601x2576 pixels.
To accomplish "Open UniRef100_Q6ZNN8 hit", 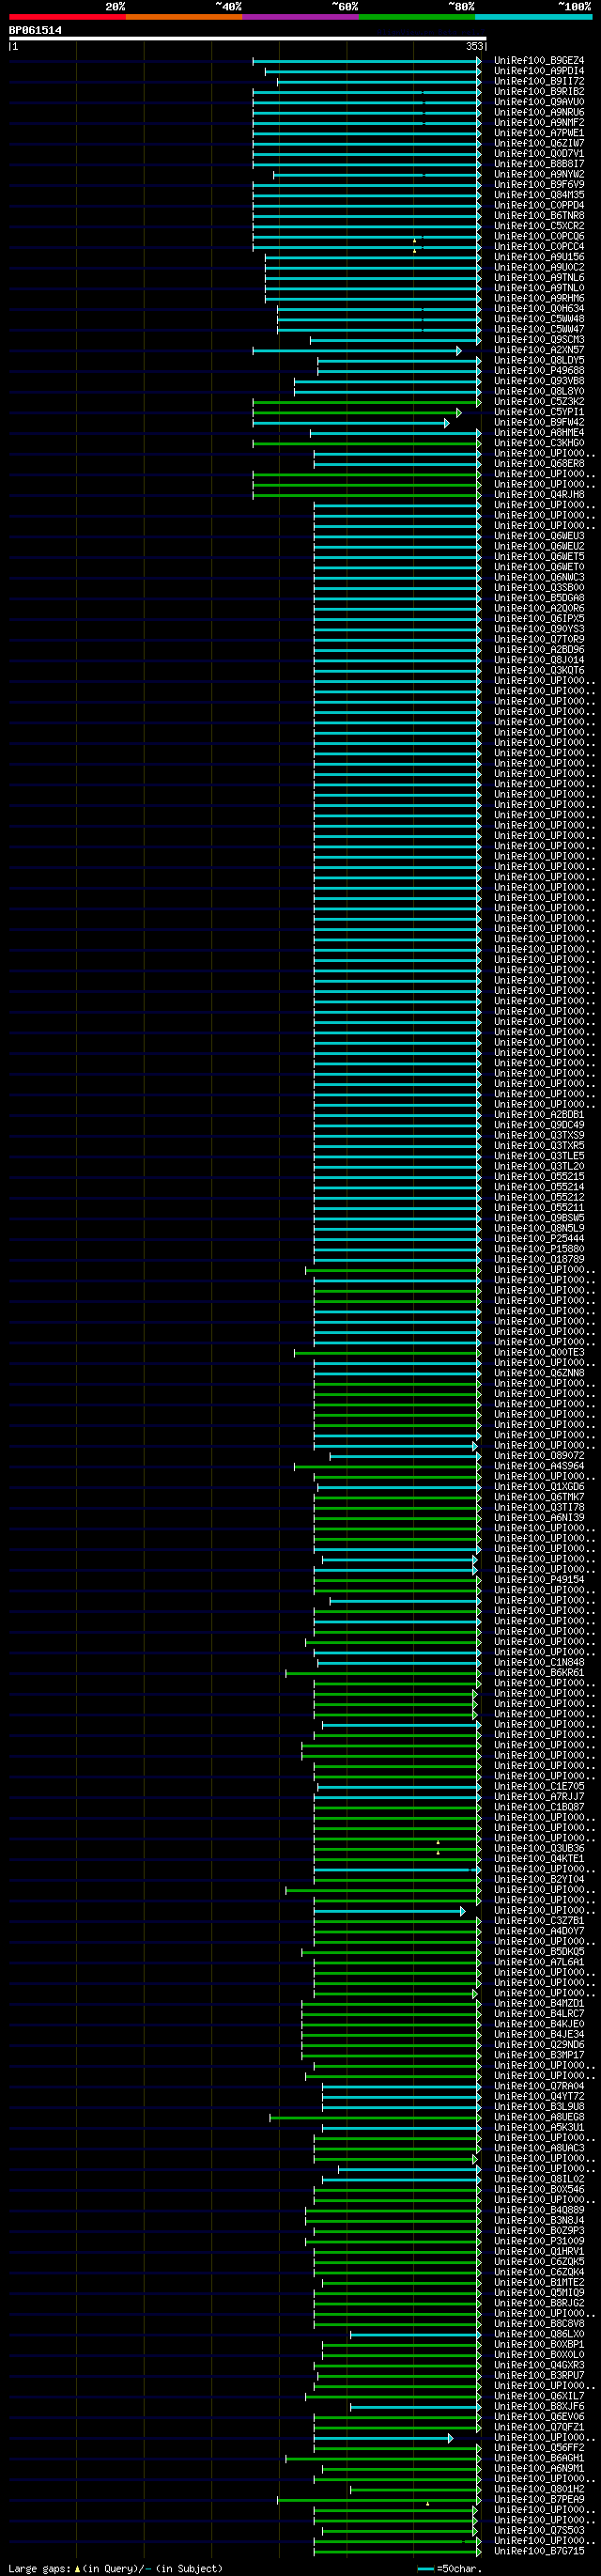I will 539,1373.
